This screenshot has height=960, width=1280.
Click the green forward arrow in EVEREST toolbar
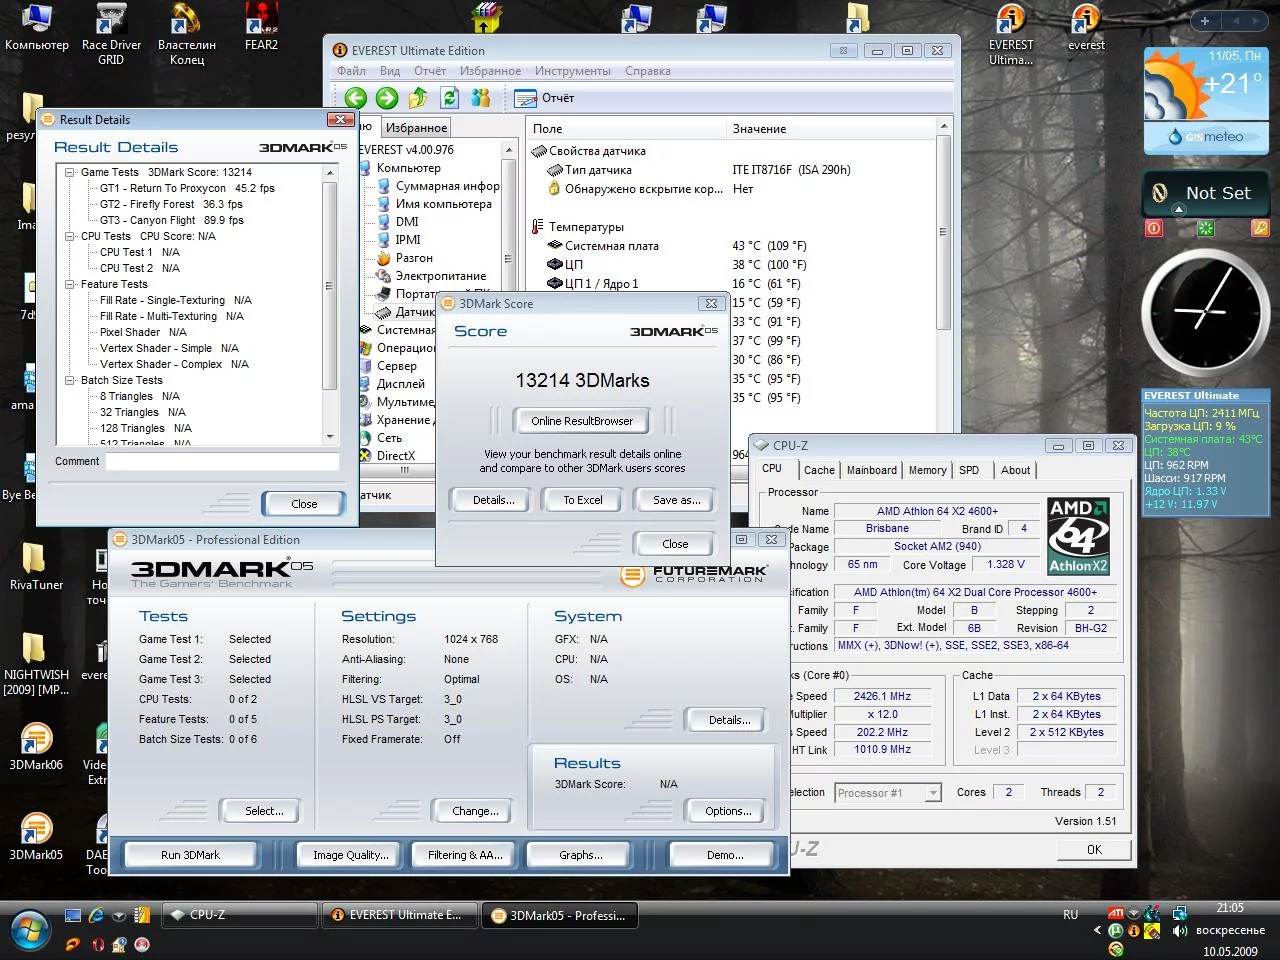point(387,97)
